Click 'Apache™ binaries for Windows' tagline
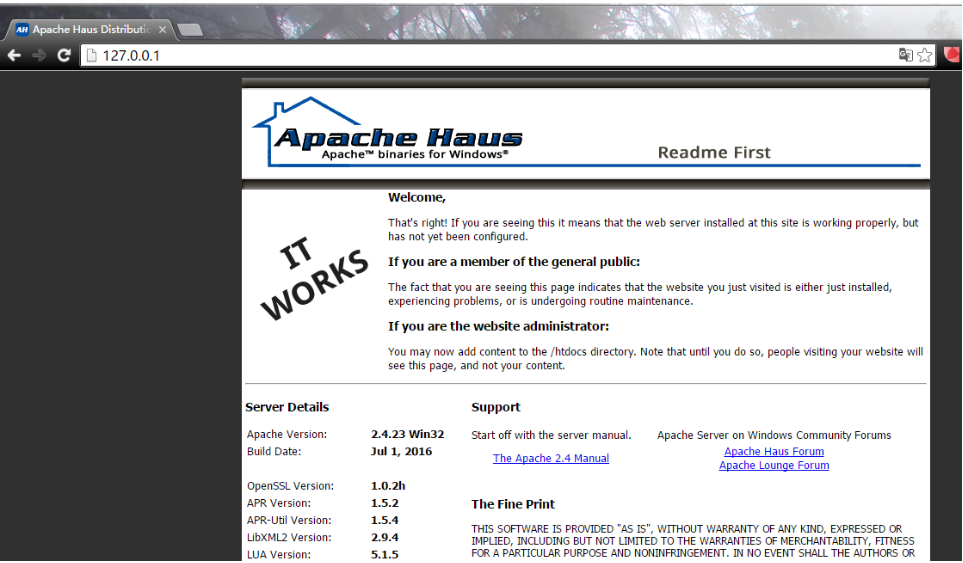963x563 pixels. pyautogui.click(x=415, y=154)
